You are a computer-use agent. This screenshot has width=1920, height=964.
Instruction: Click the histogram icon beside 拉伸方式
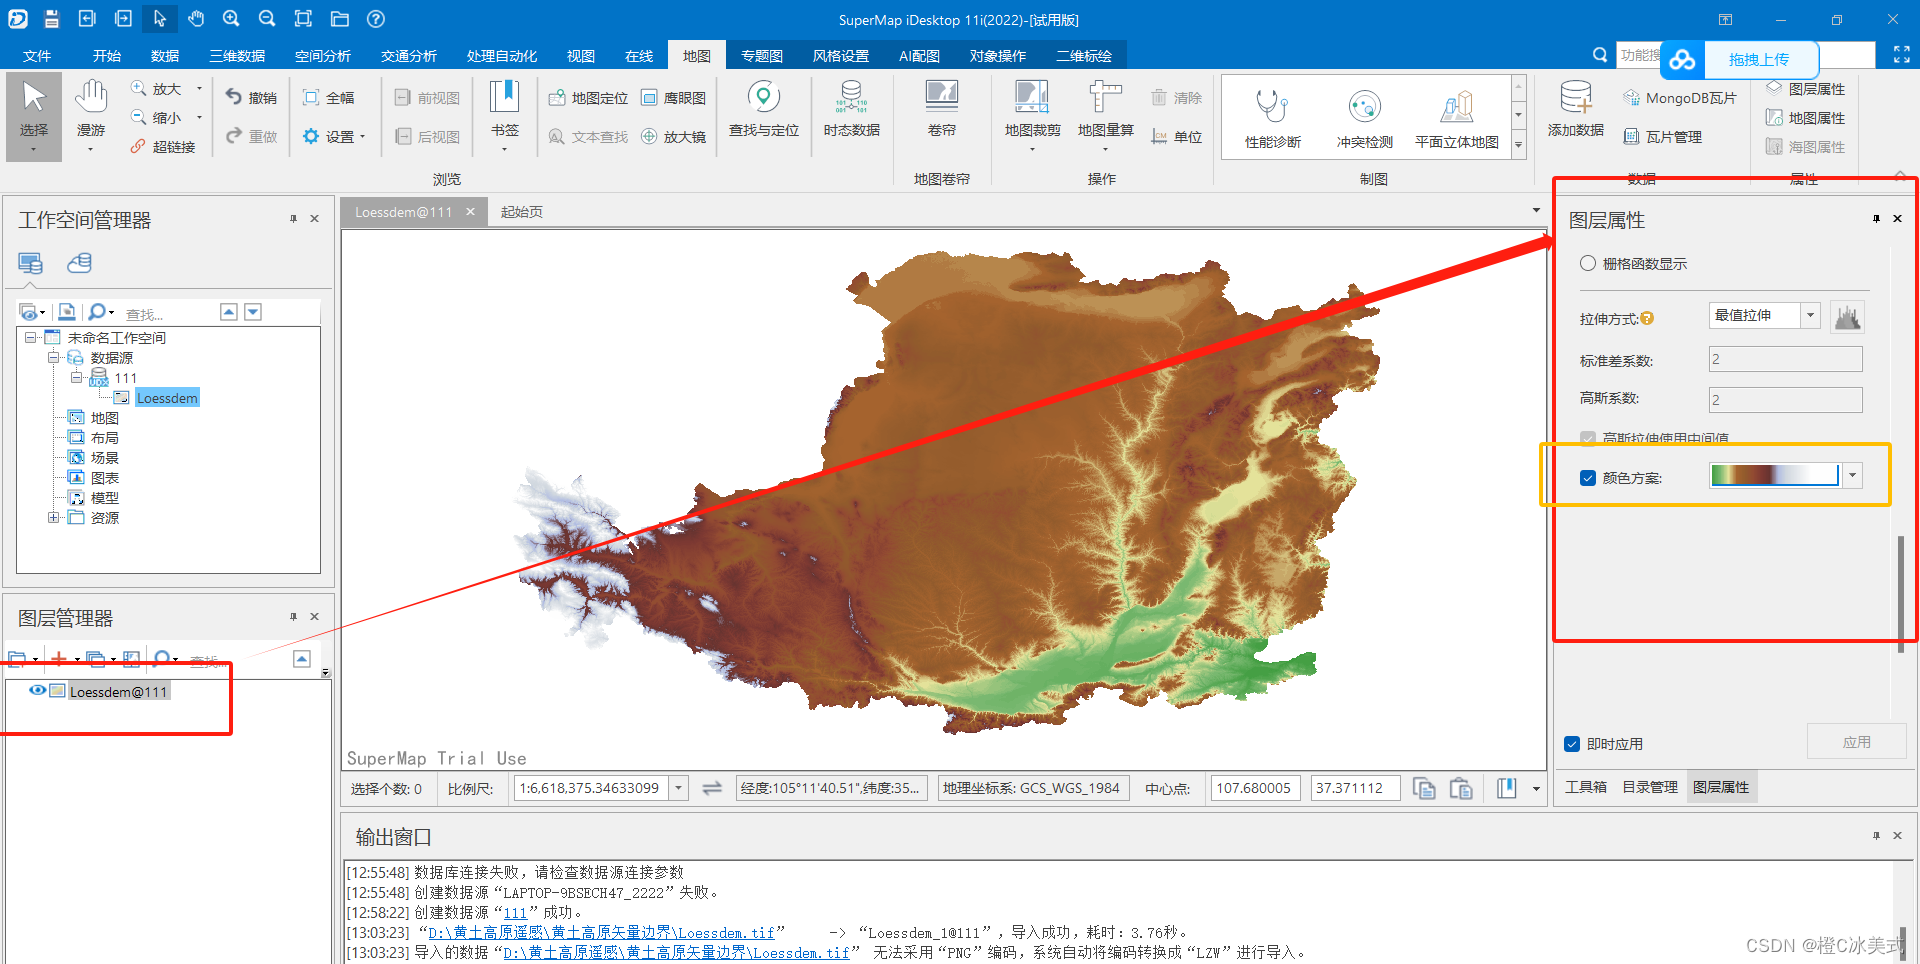pyautogui.click(x=1847, y=316)
